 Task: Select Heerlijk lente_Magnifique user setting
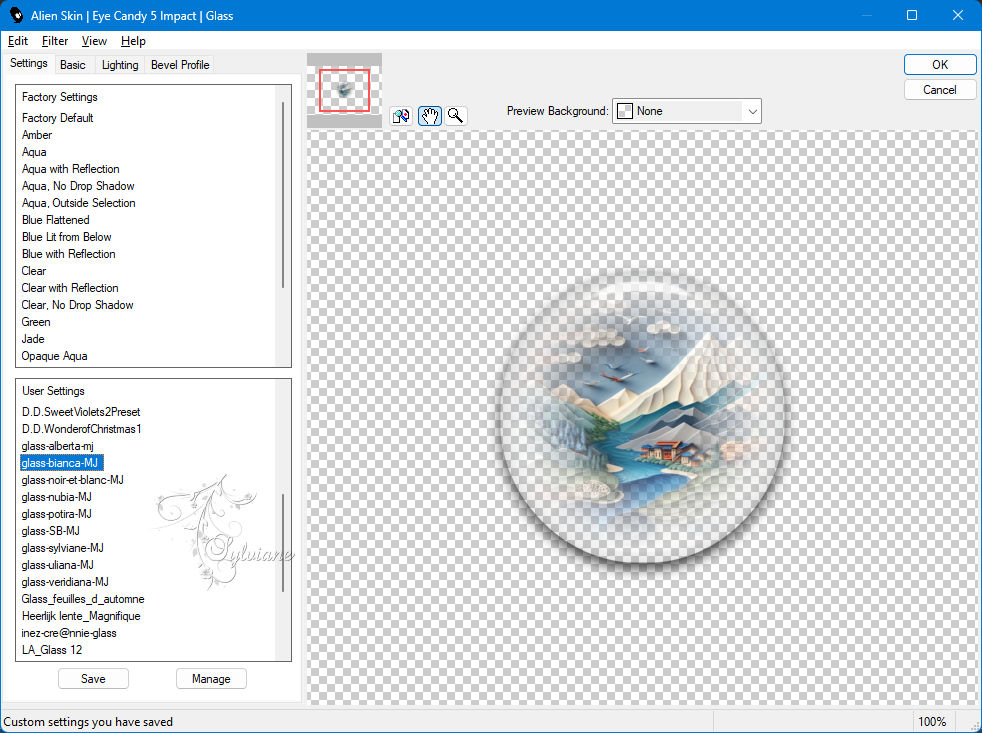[x=81, y=616]
